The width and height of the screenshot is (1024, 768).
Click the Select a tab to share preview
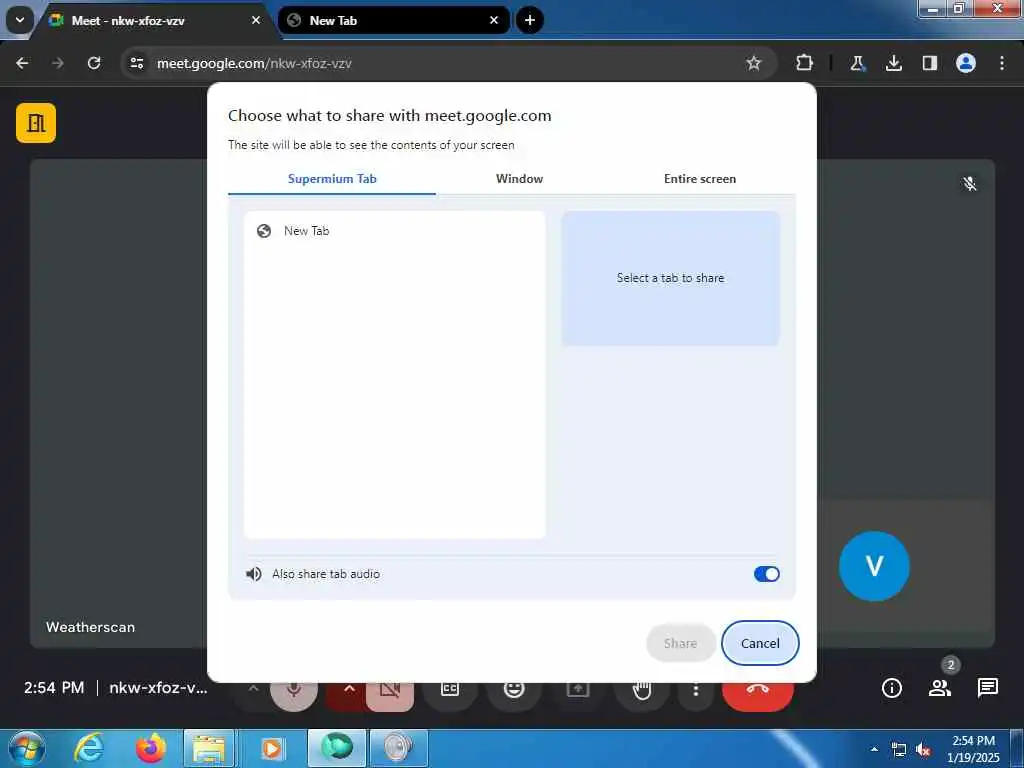coord(670,278)
